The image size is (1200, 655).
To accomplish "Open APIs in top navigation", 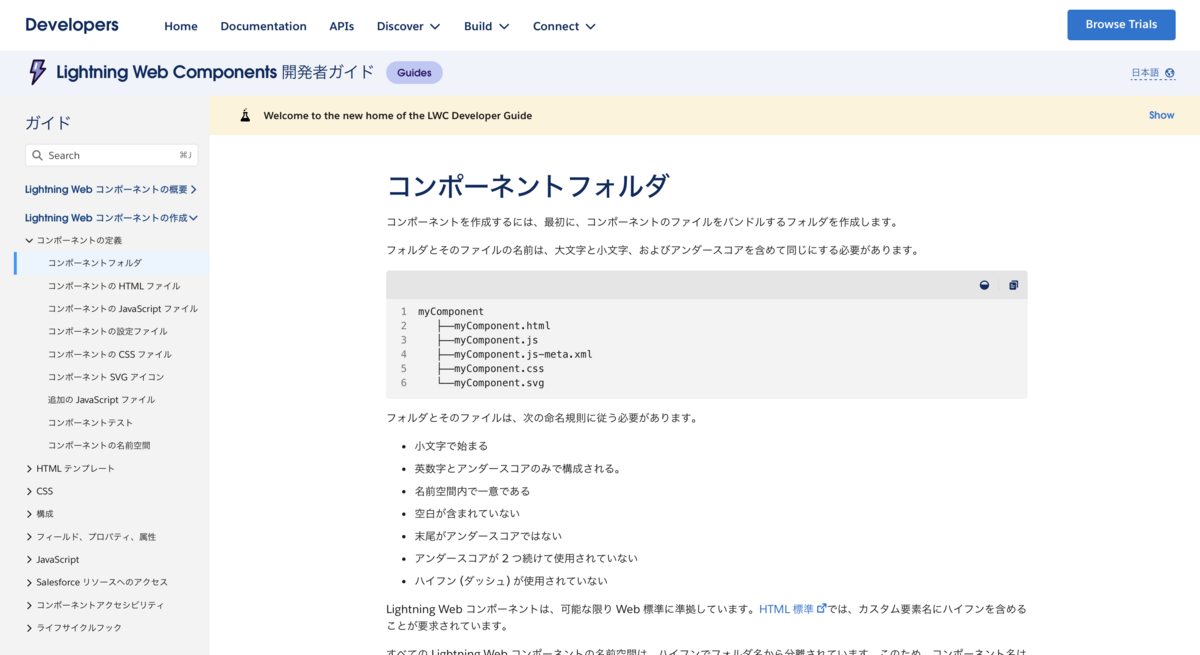I will (x=341, y=26).
